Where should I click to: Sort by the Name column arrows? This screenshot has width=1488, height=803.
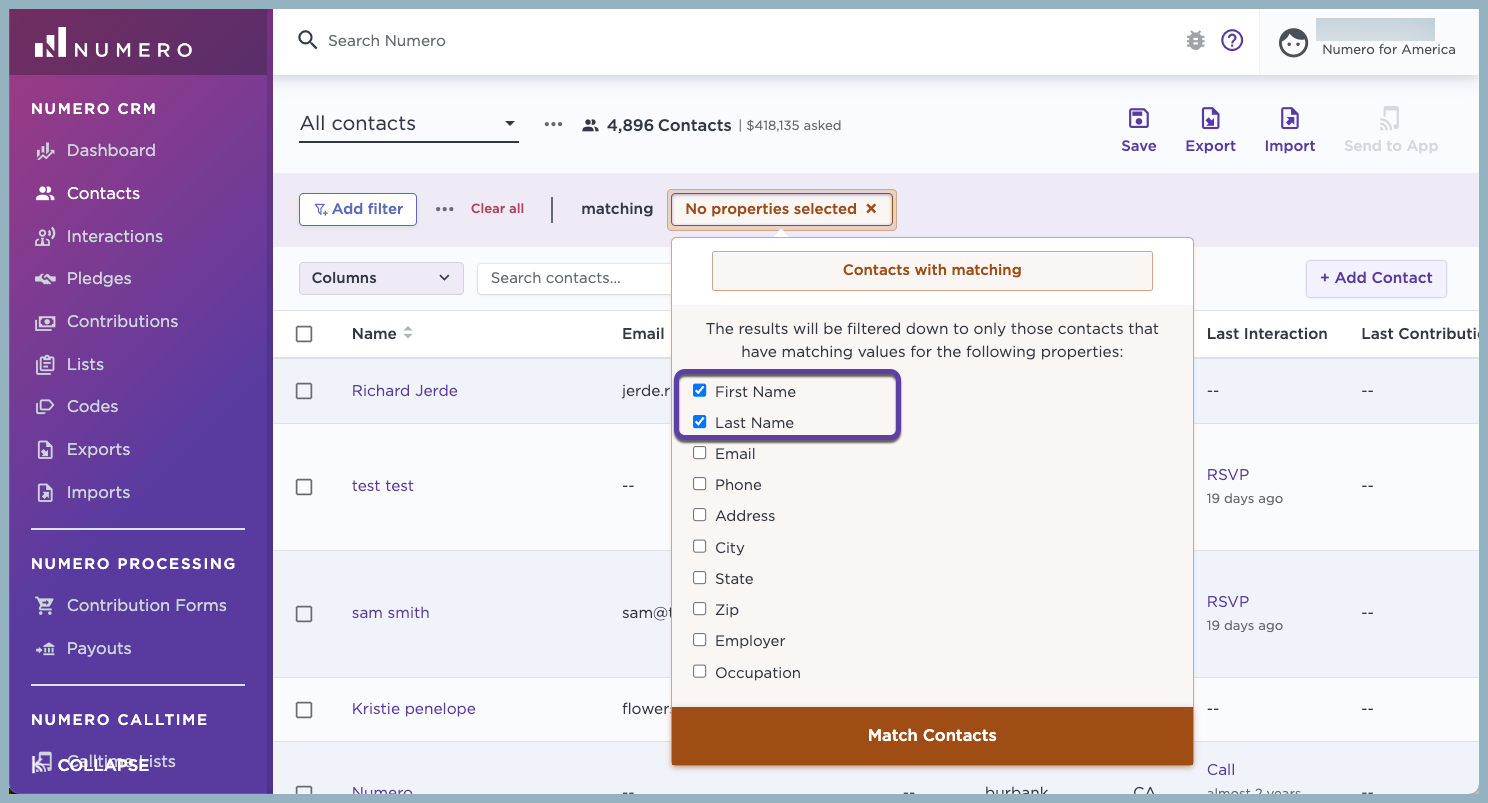click(408, 333)
